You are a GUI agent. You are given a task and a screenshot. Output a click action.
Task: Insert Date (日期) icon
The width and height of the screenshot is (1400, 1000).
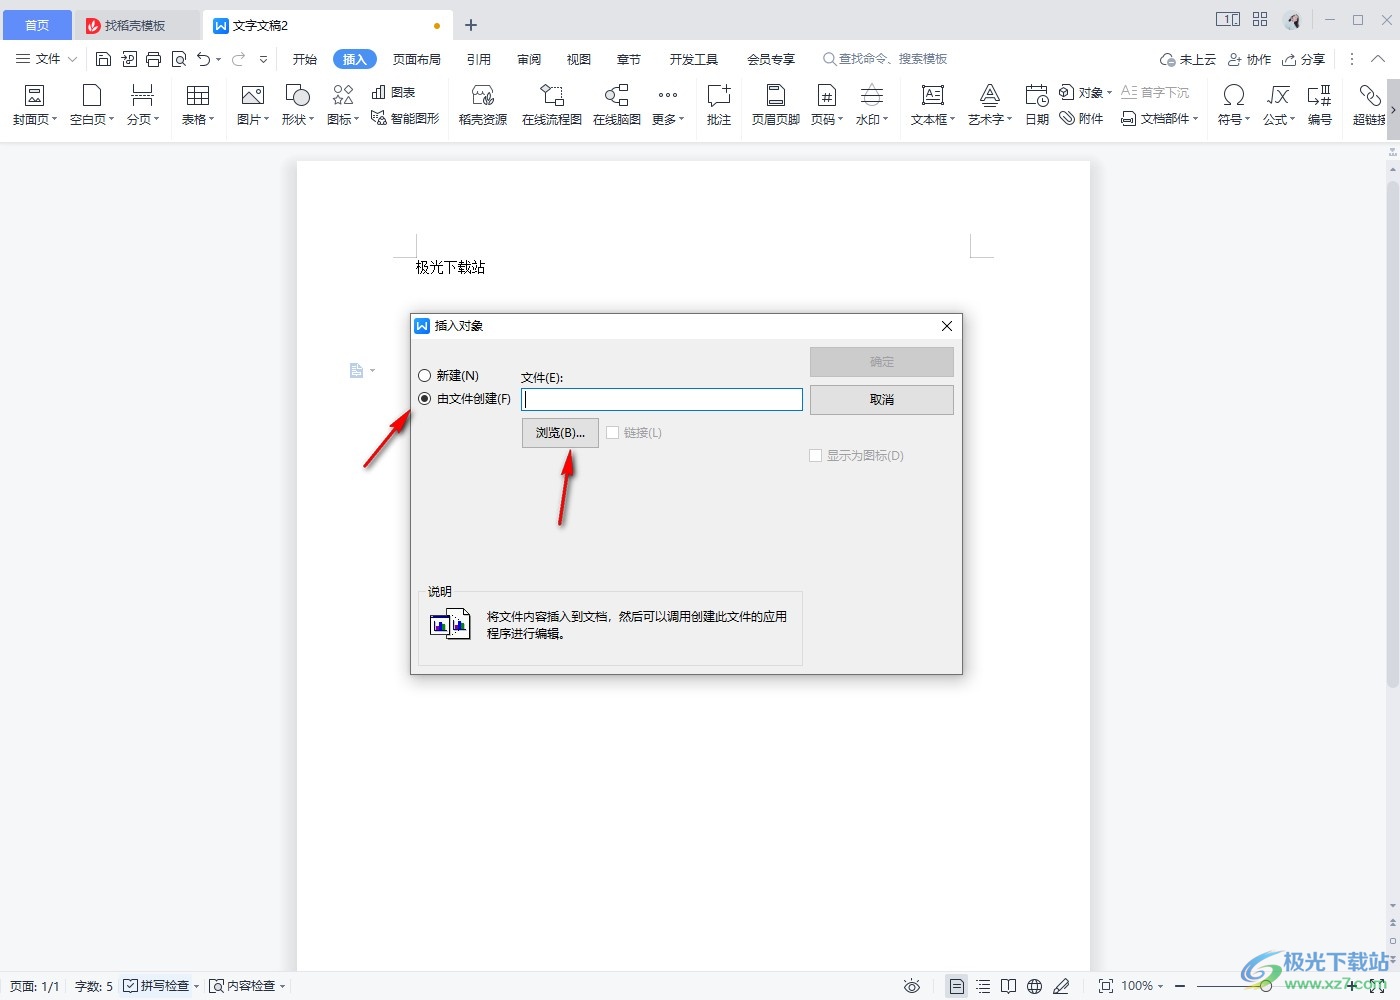click(1037, 105)
